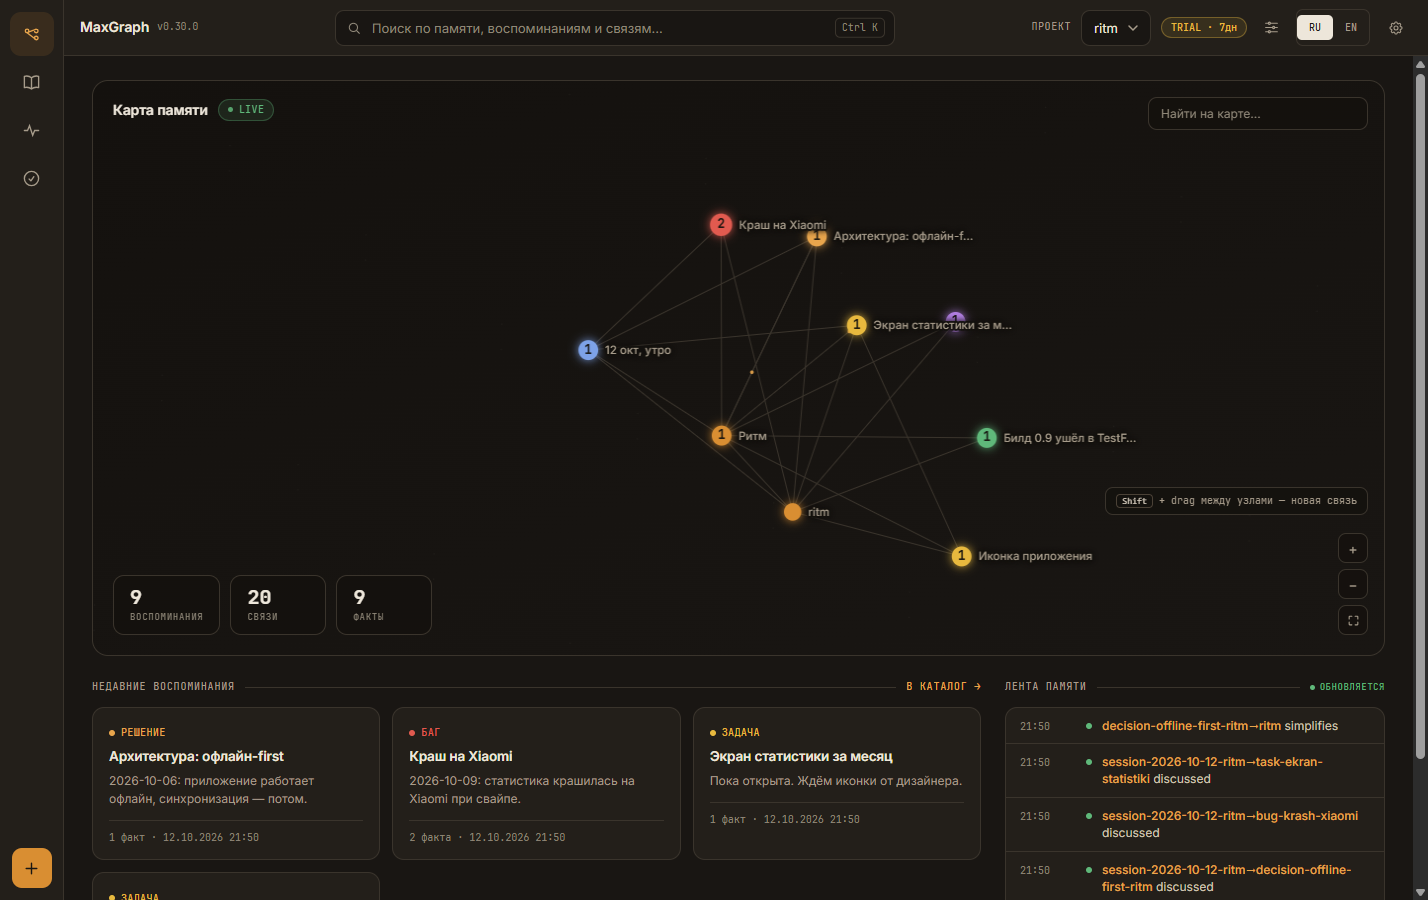This screenshot has height=900, width=1428.
Task: Zoom out on the memory map
Action: point(1353,585)
